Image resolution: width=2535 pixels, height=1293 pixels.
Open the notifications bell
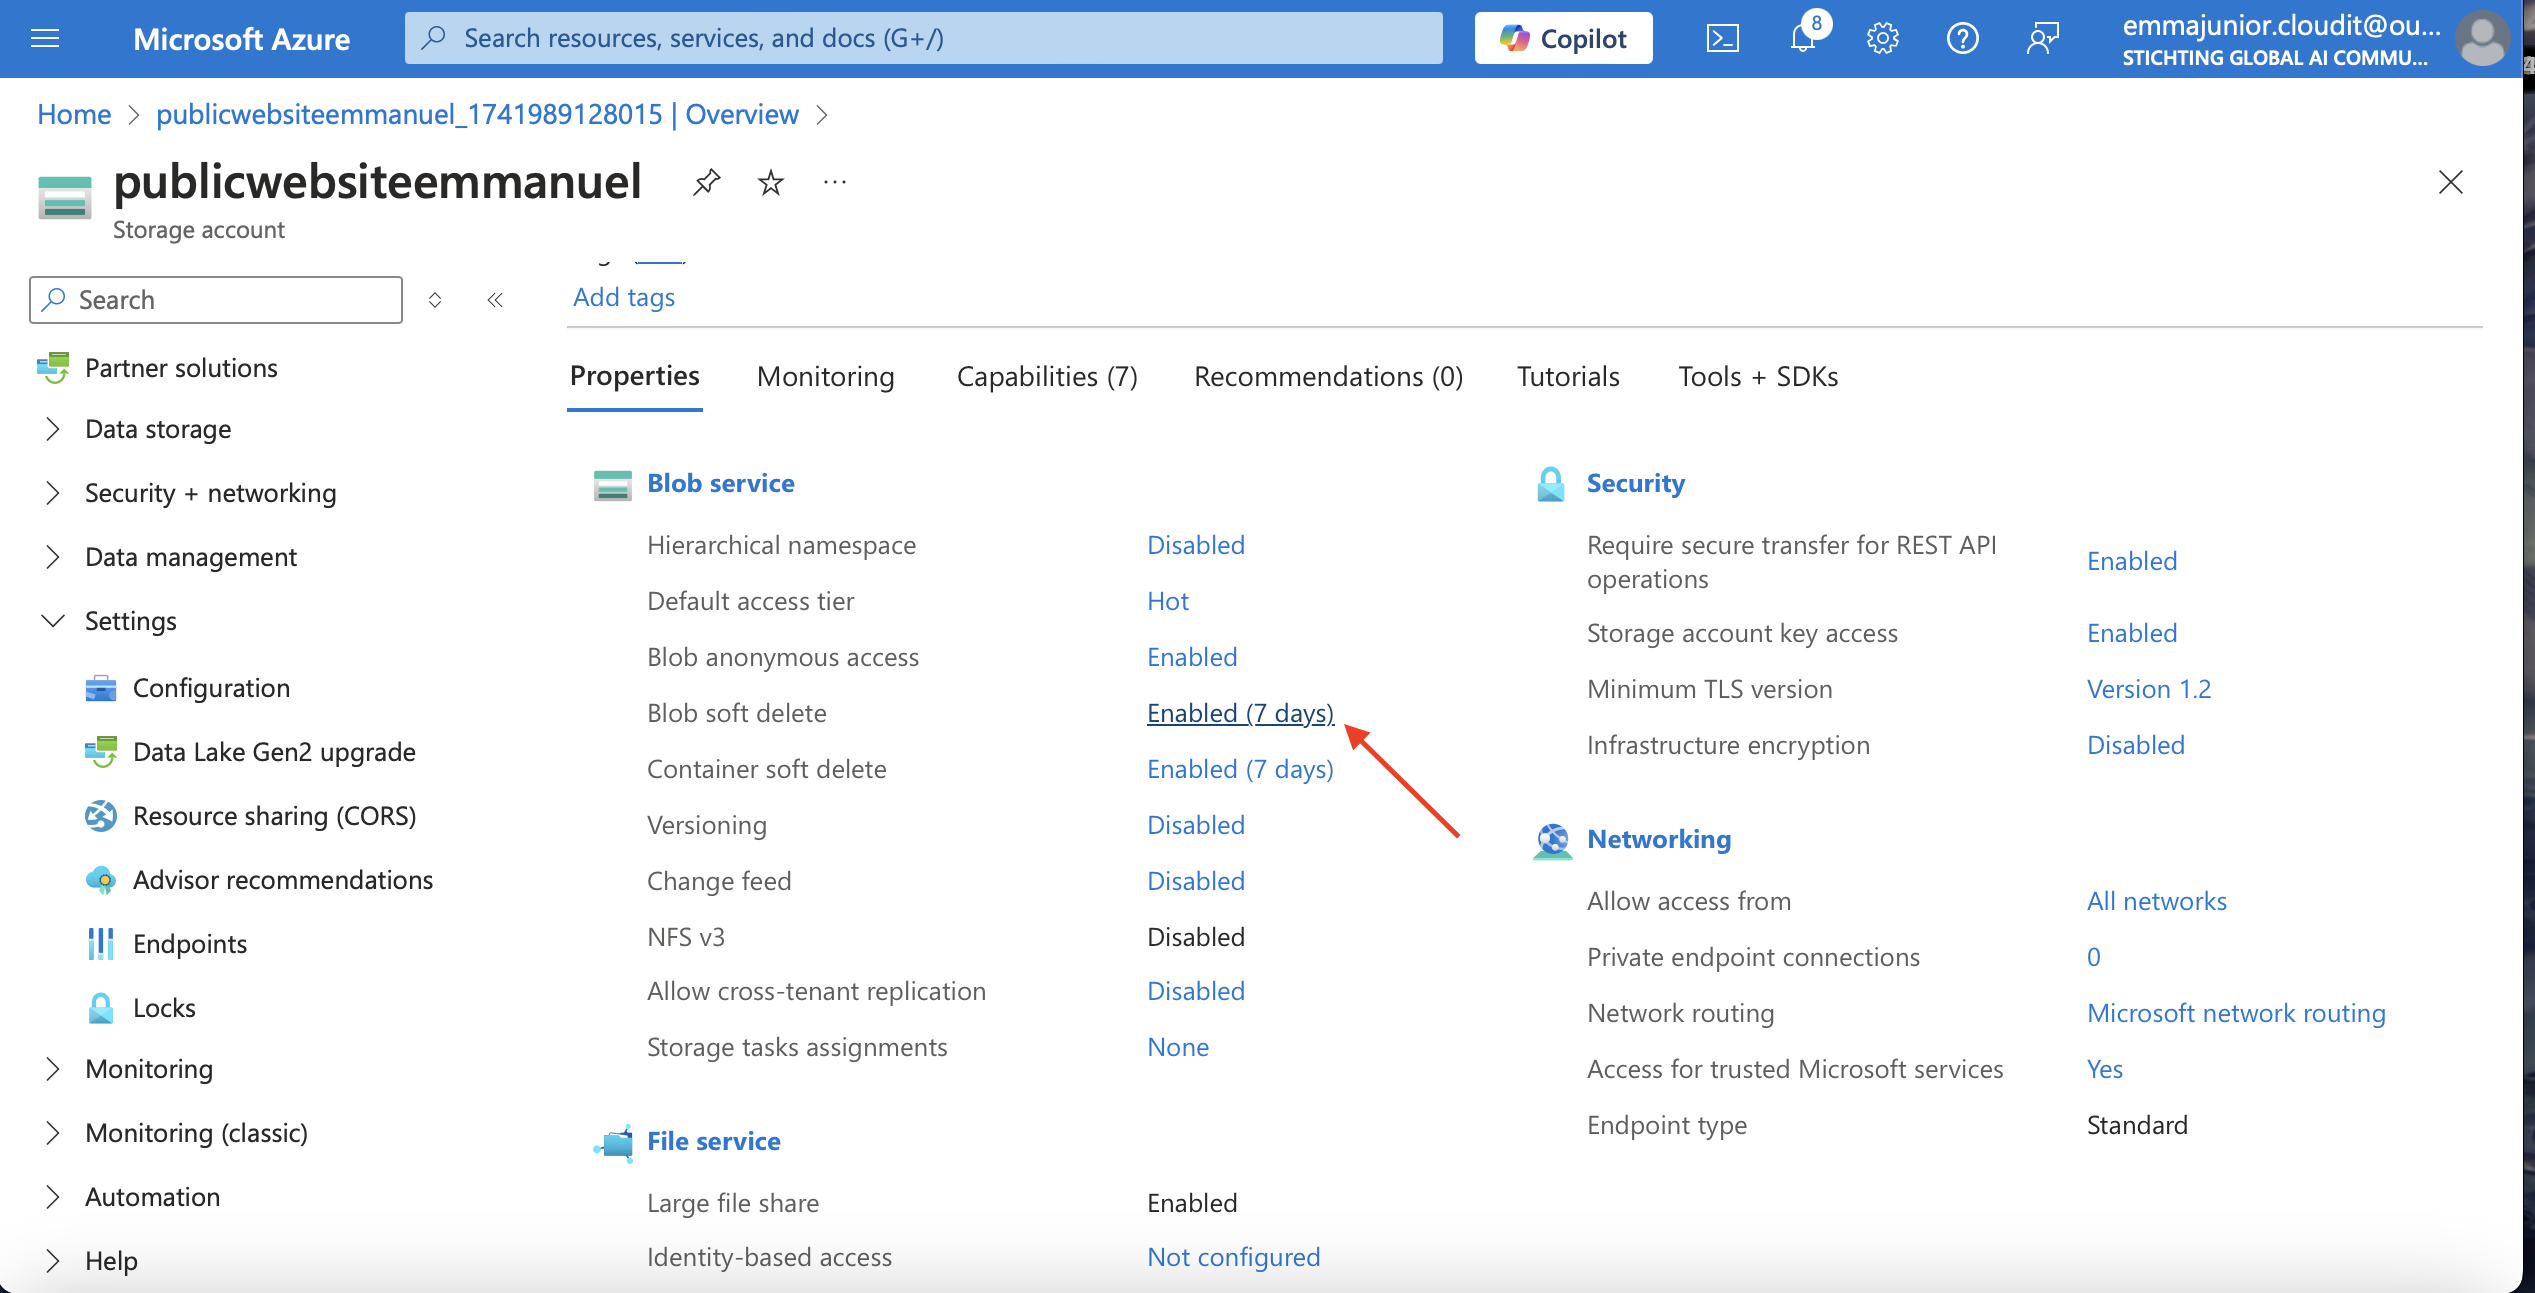click(x=1803, y=39)
